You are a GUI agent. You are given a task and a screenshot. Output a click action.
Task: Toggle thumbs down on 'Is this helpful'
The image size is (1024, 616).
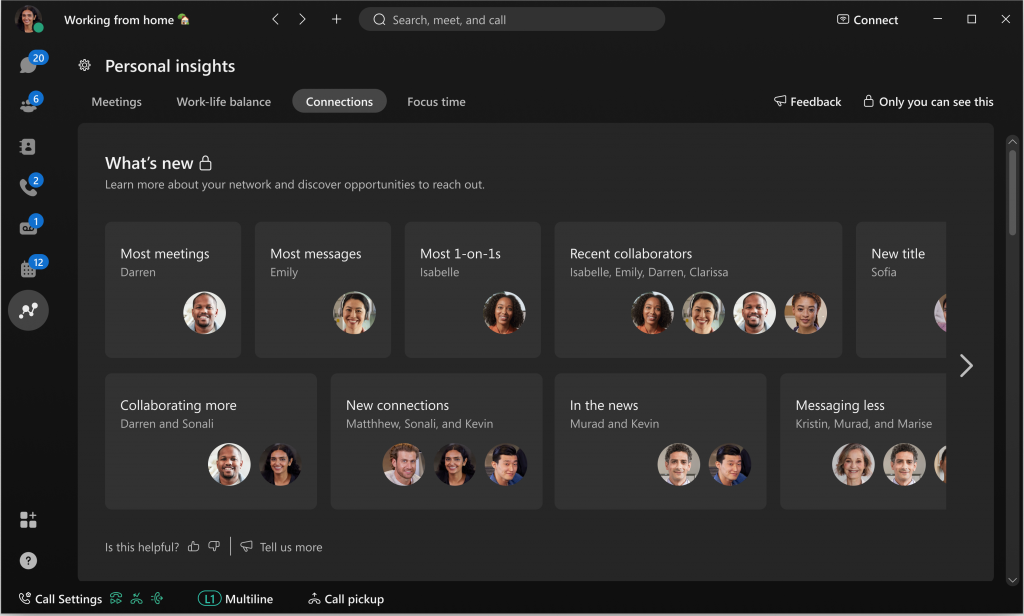pos(213,547)
